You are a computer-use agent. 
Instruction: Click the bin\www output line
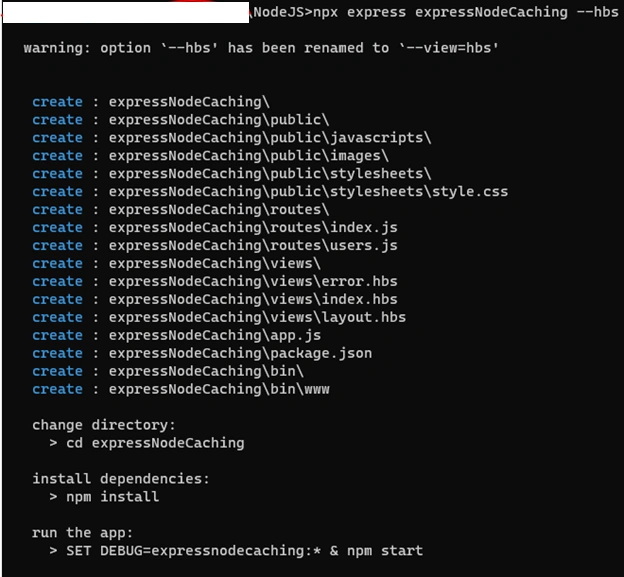[181, 389]
